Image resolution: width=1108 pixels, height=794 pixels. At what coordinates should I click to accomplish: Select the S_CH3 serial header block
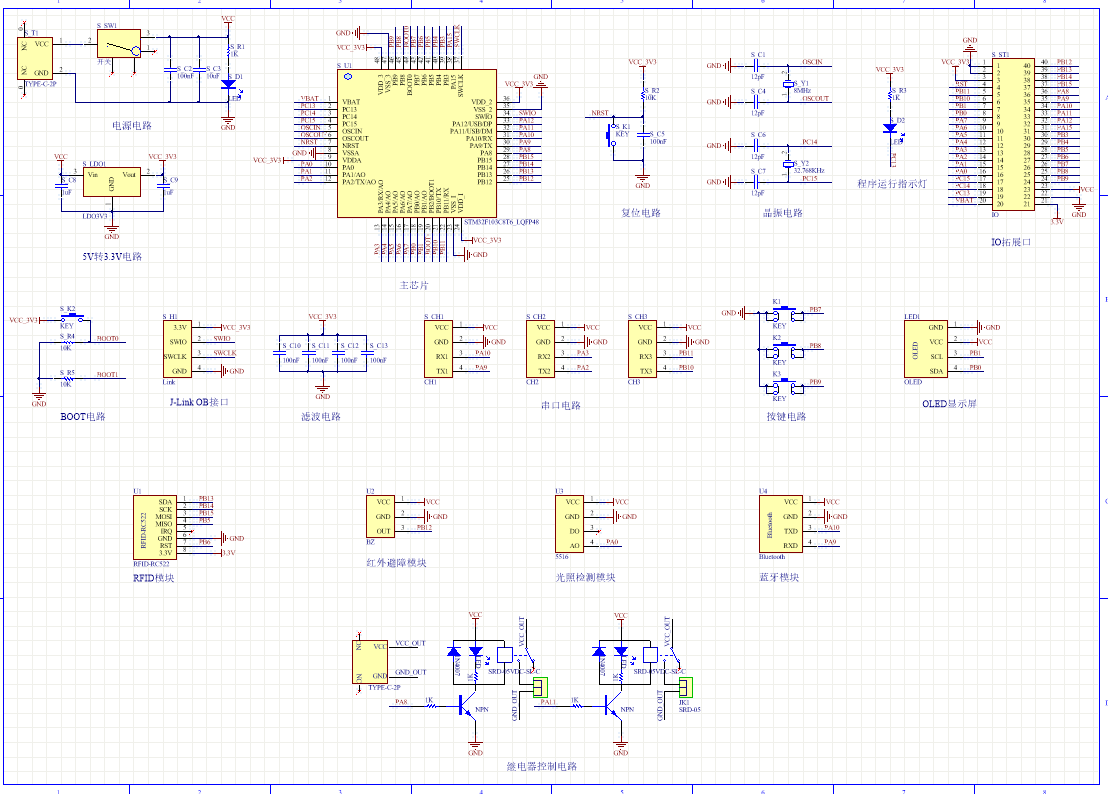[642, 350]
